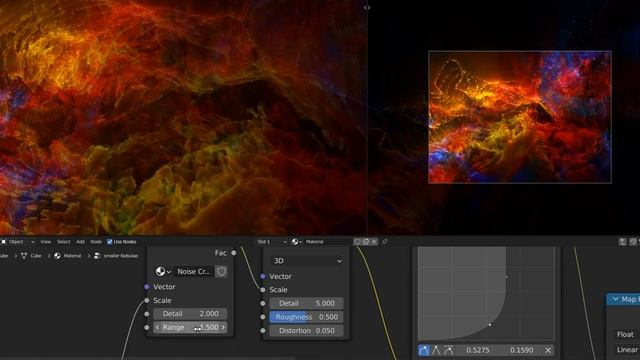Screen dimensions: 640x360
Task: Open the Select menu in node editor
Action: [x=63, y=242]
